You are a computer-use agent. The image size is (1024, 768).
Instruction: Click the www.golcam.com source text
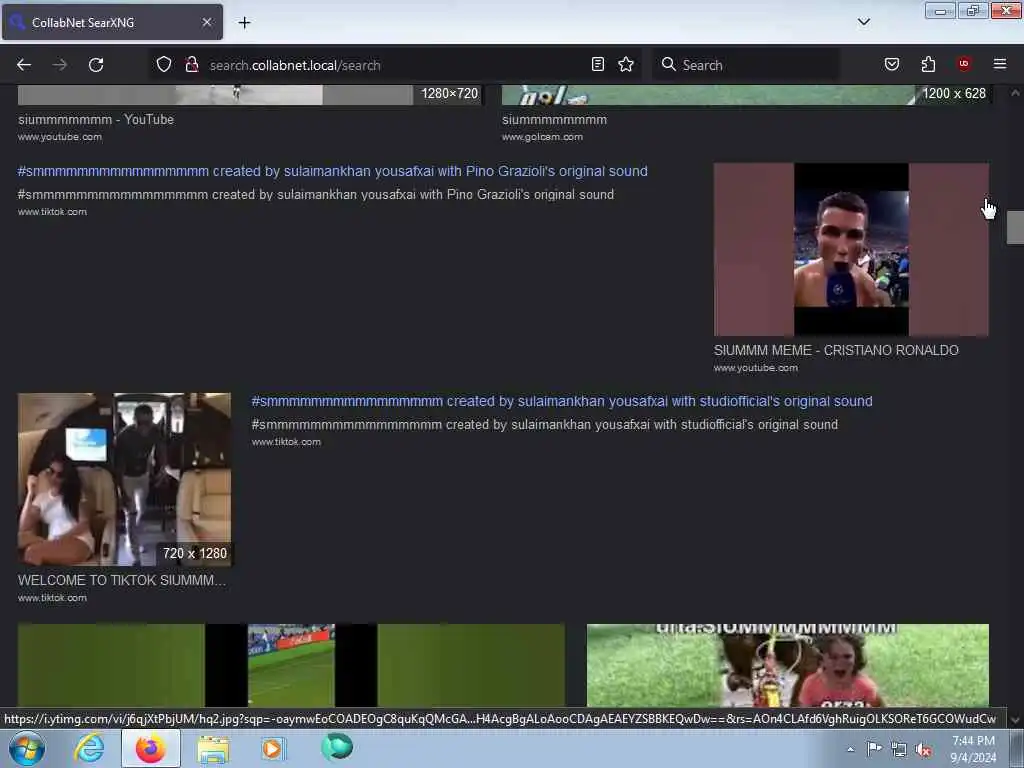[x=542, y=136]
